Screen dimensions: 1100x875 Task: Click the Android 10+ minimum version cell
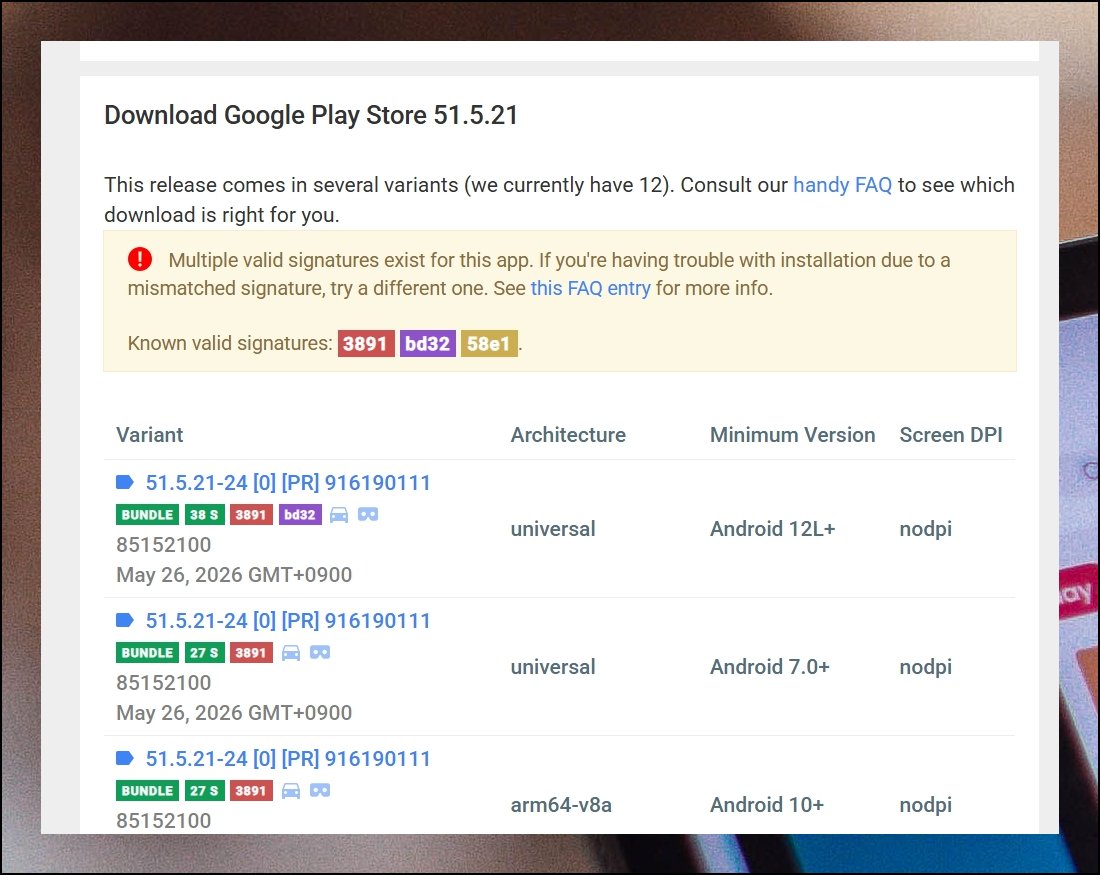767,805
